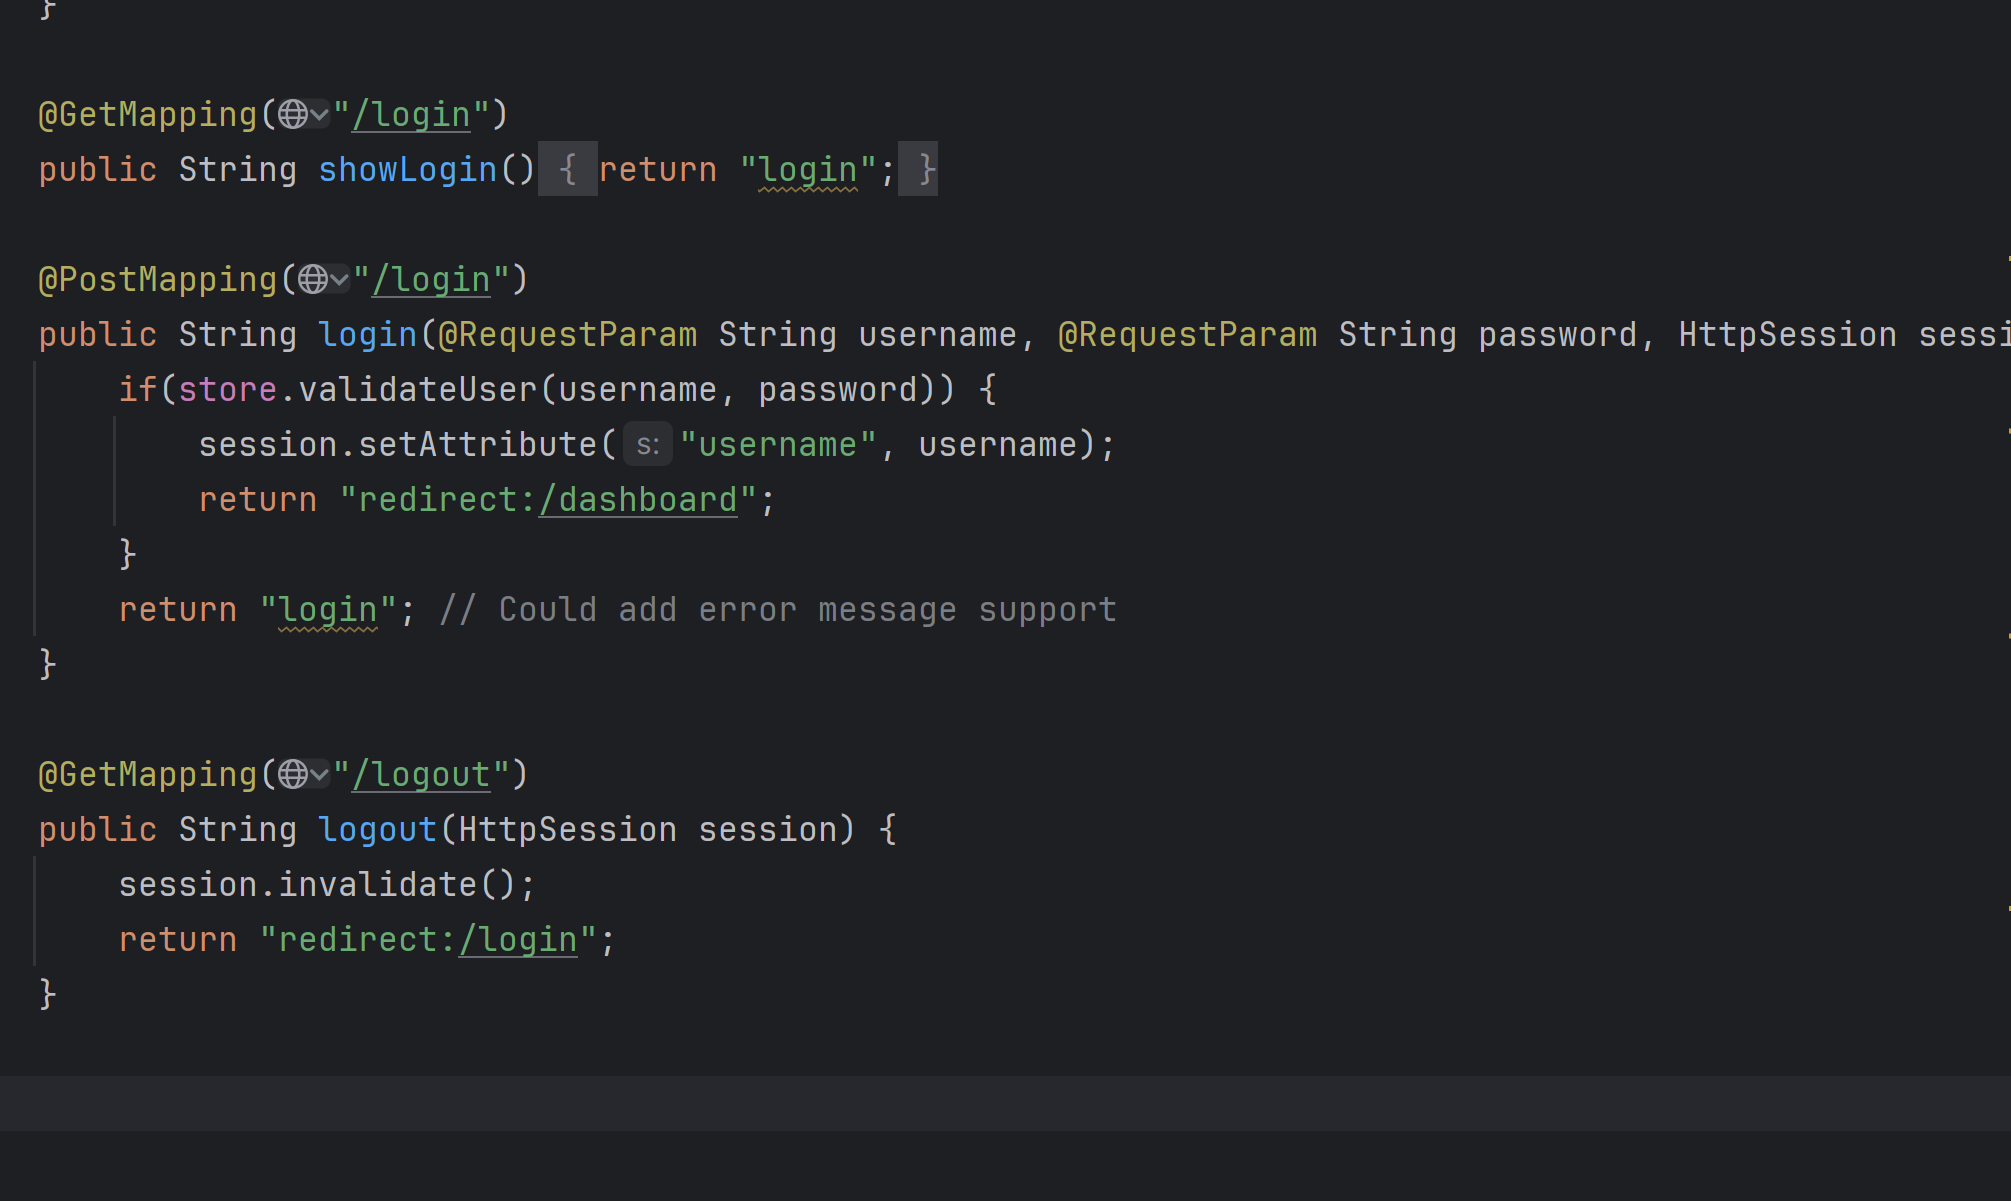Viewport: 2011px width, 1201px height.
Task: Click the "/logout" URL path link
Action: point(421,775)
